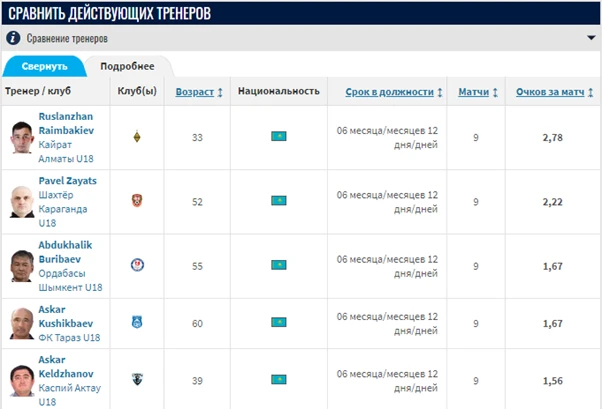Click the Ordabasy Shymkent club crest icon
The image size is (602, 409).
coord(137,265)
